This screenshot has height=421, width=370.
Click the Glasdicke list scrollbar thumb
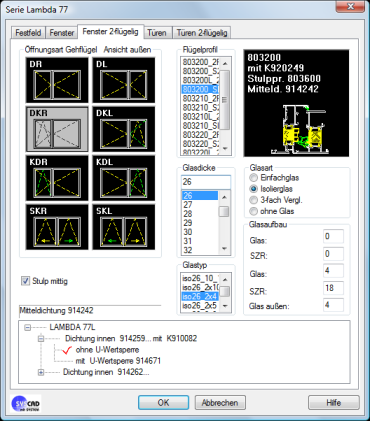224,211
